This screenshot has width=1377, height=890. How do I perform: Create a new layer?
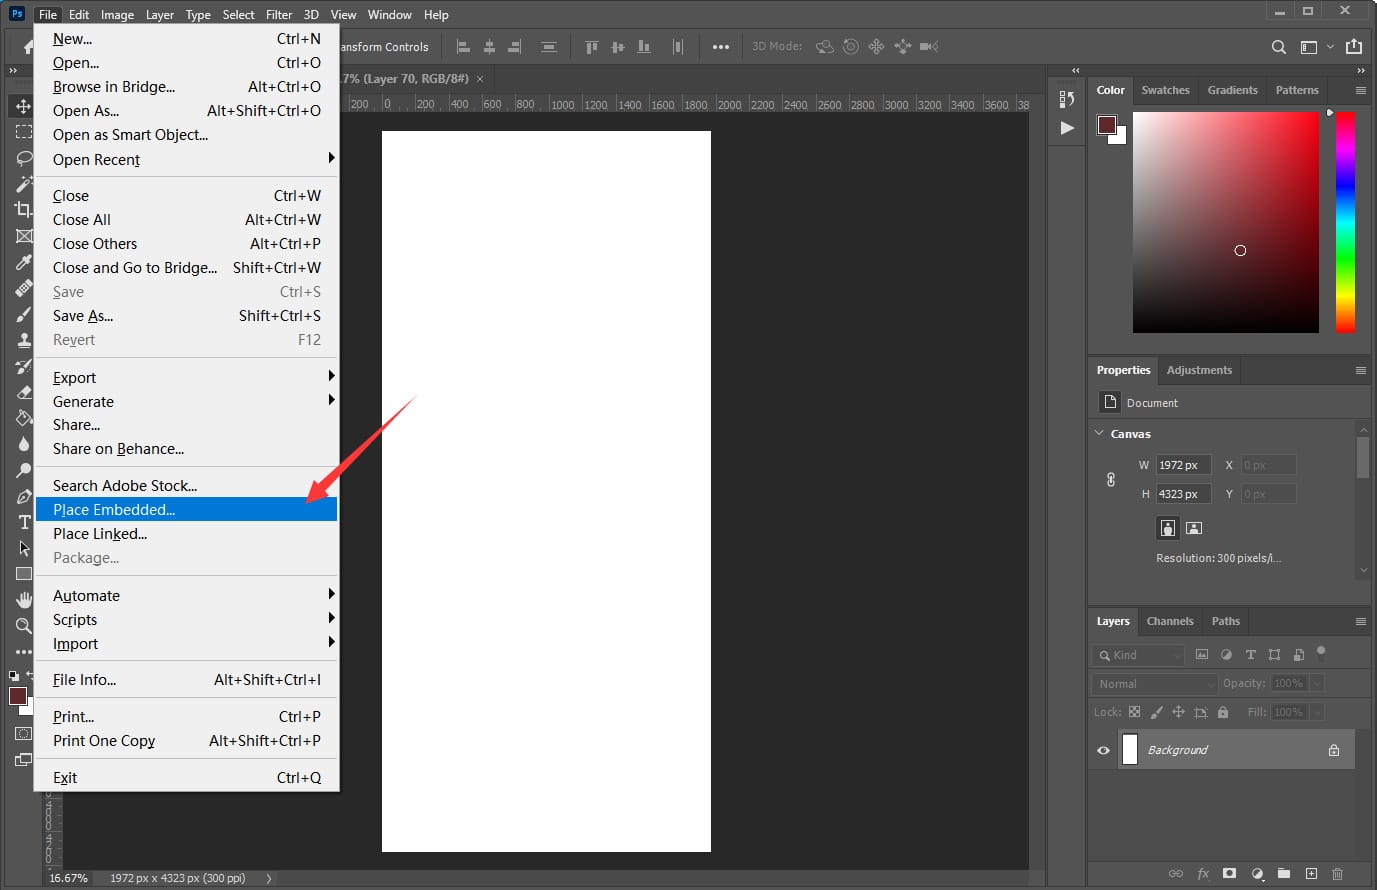[x=1311, y=873]
